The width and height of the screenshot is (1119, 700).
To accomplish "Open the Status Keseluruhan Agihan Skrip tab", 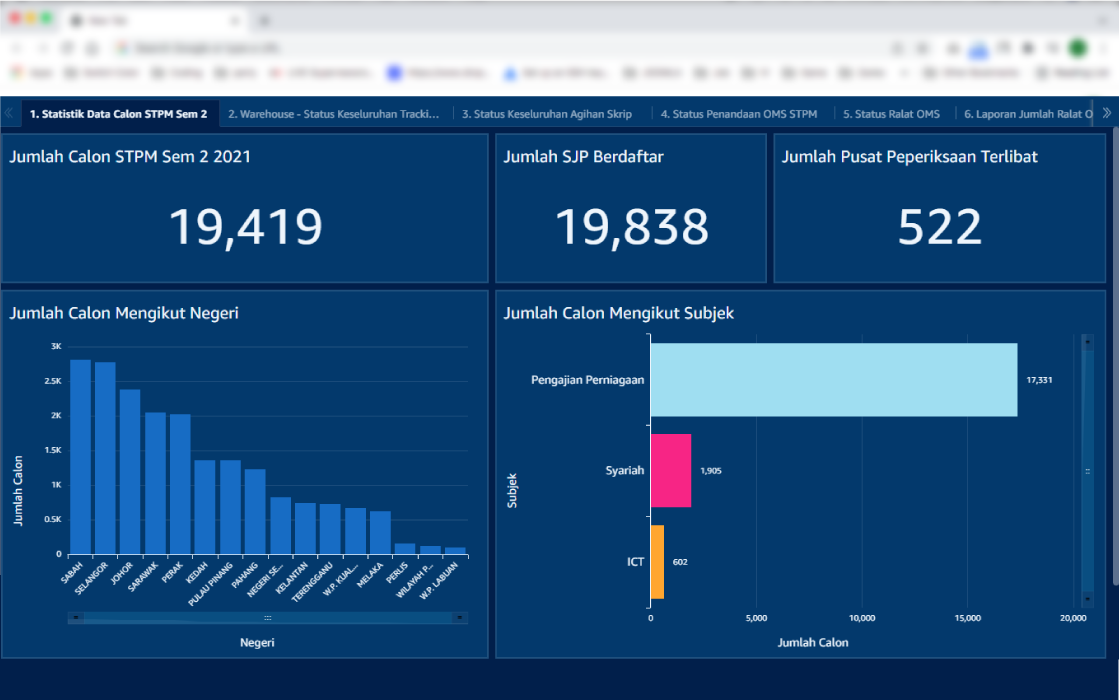I will pos(547,114).
